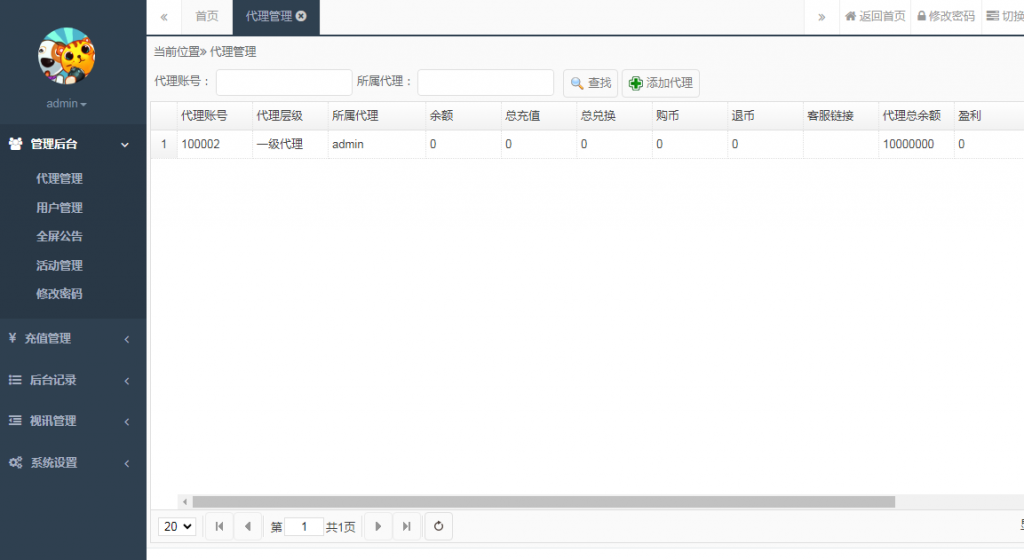Go to the first page icon
The image size is (1024, 560).
219,526
